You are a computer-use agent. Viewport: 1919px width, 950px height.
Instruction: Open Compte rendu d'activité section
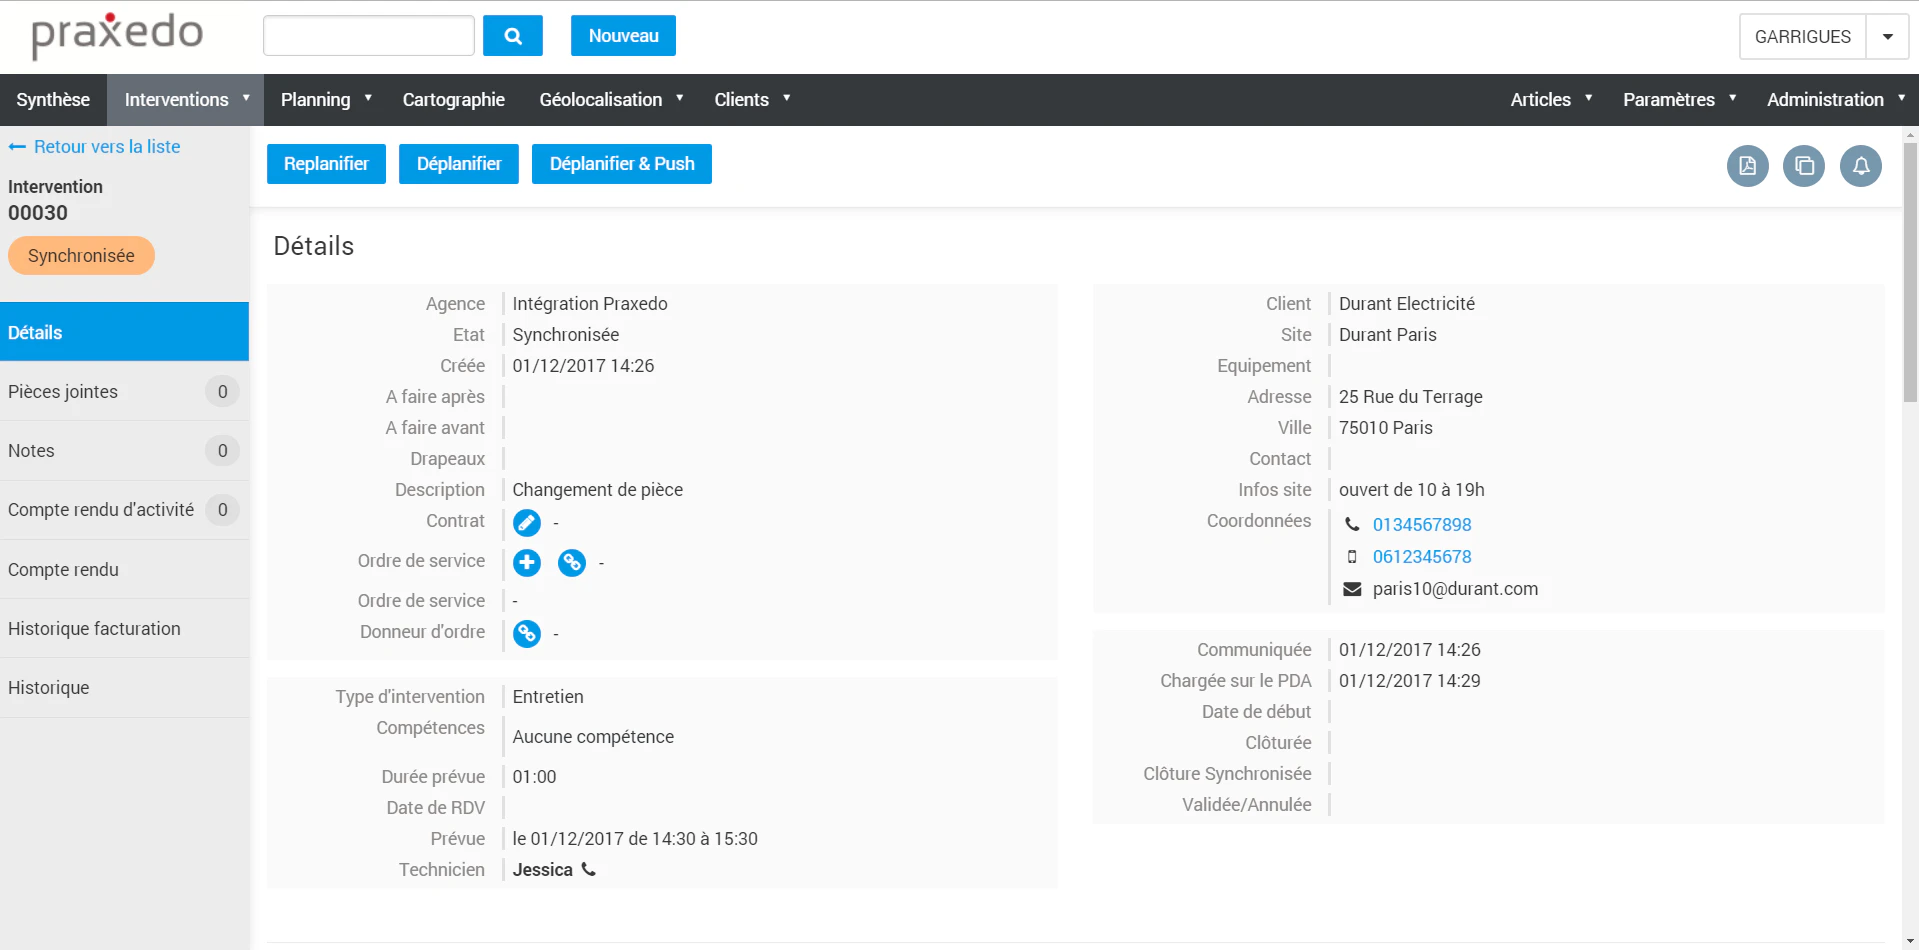pos(124,510)
